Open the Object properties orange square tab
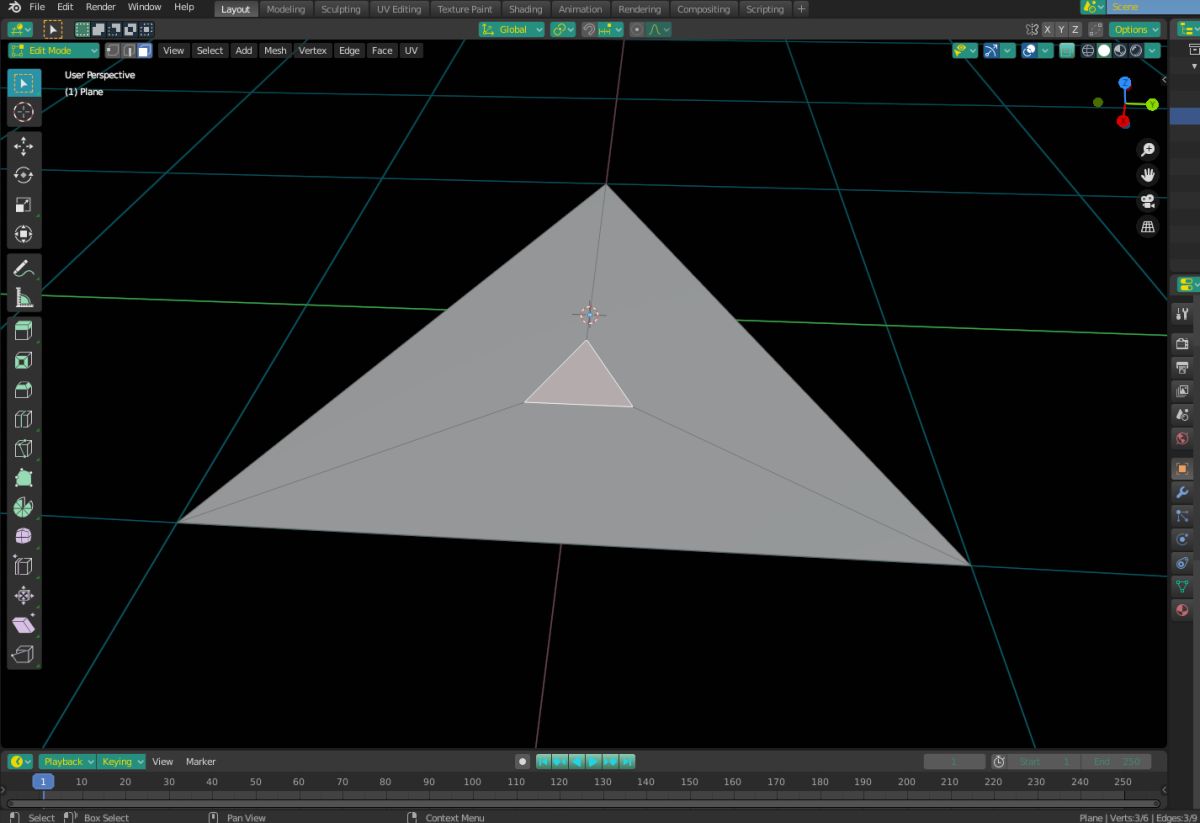The width and height of the screenshot is (1200, 823). (x=1182, y=468)
